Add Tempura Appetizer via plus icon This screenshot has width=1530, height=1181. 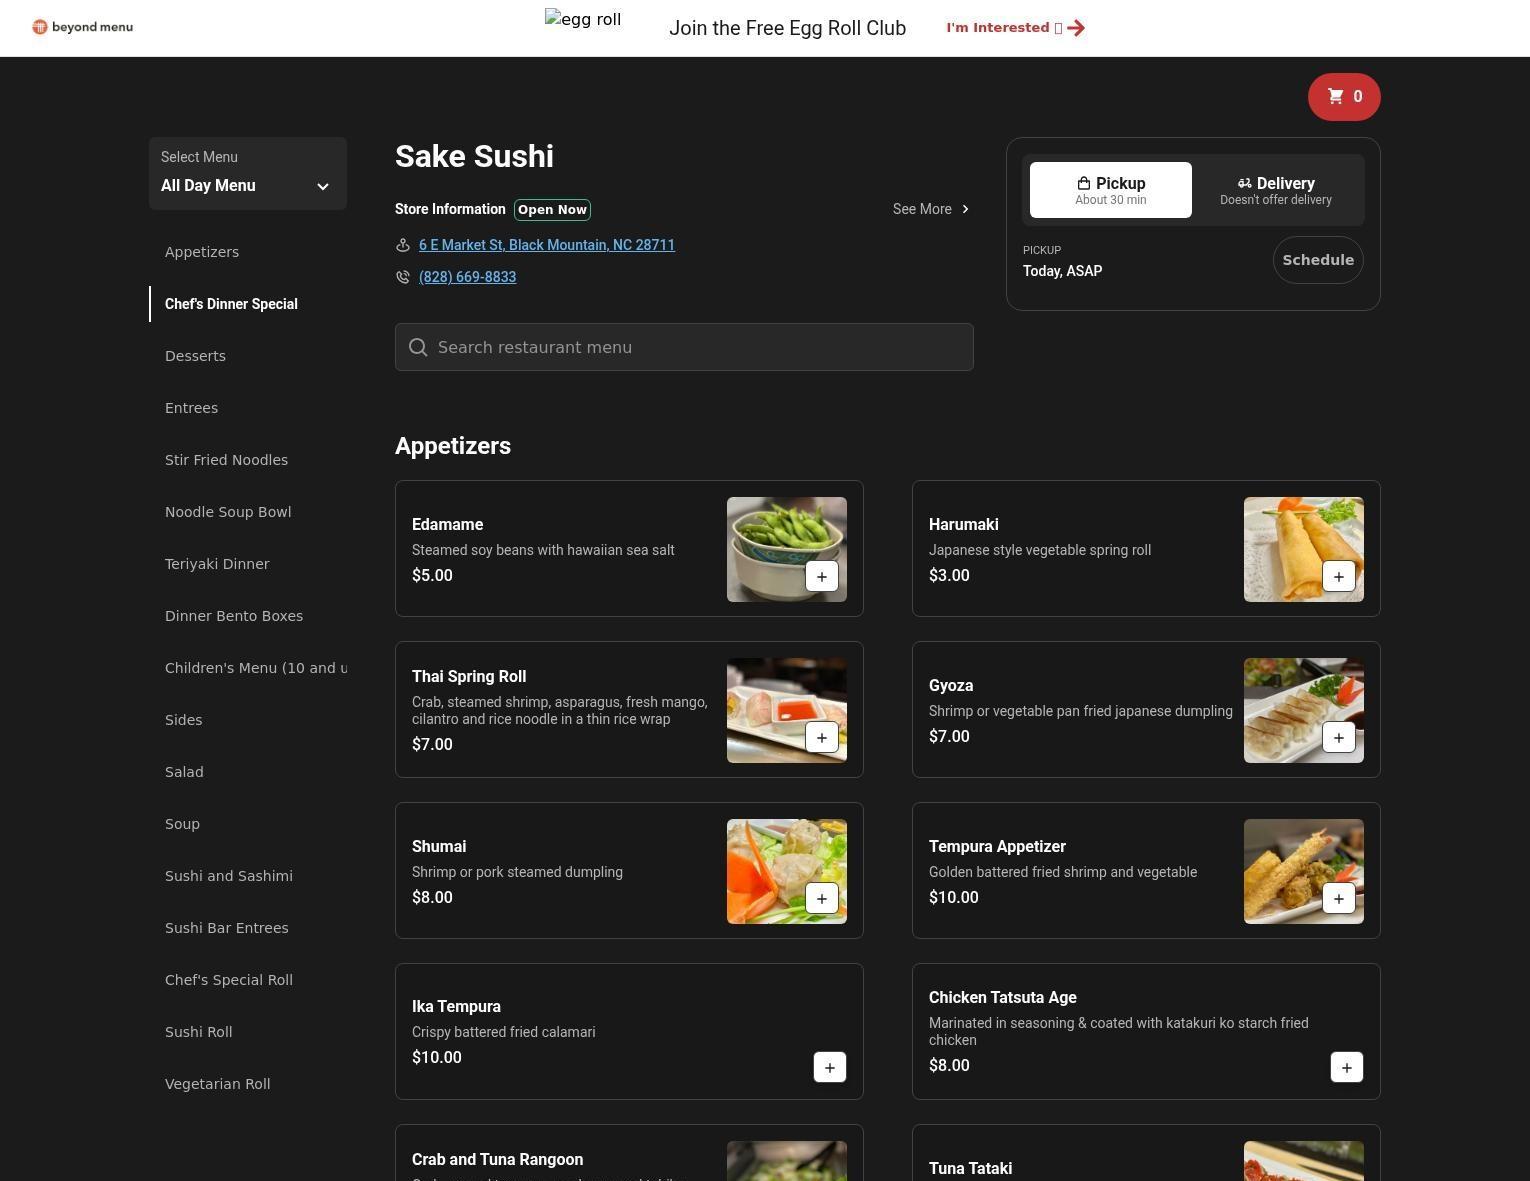point(1338,899)
